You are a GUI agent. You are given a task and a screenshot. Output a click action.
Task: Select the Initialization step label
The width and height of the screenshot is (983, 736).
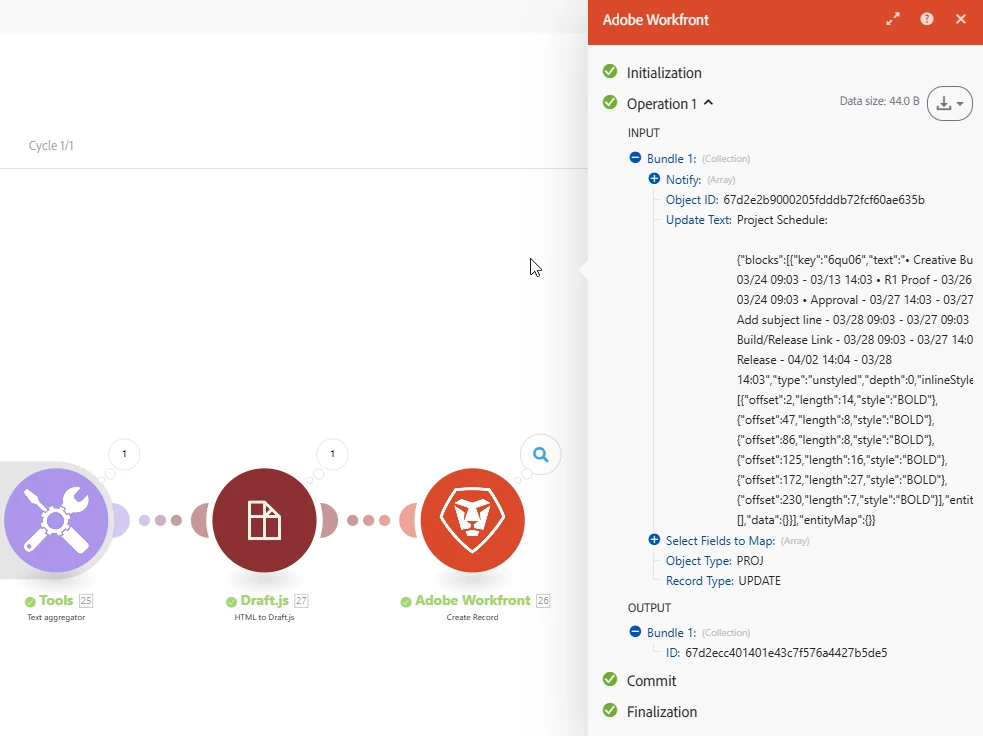pyautogui.click(x=664, y=73)
